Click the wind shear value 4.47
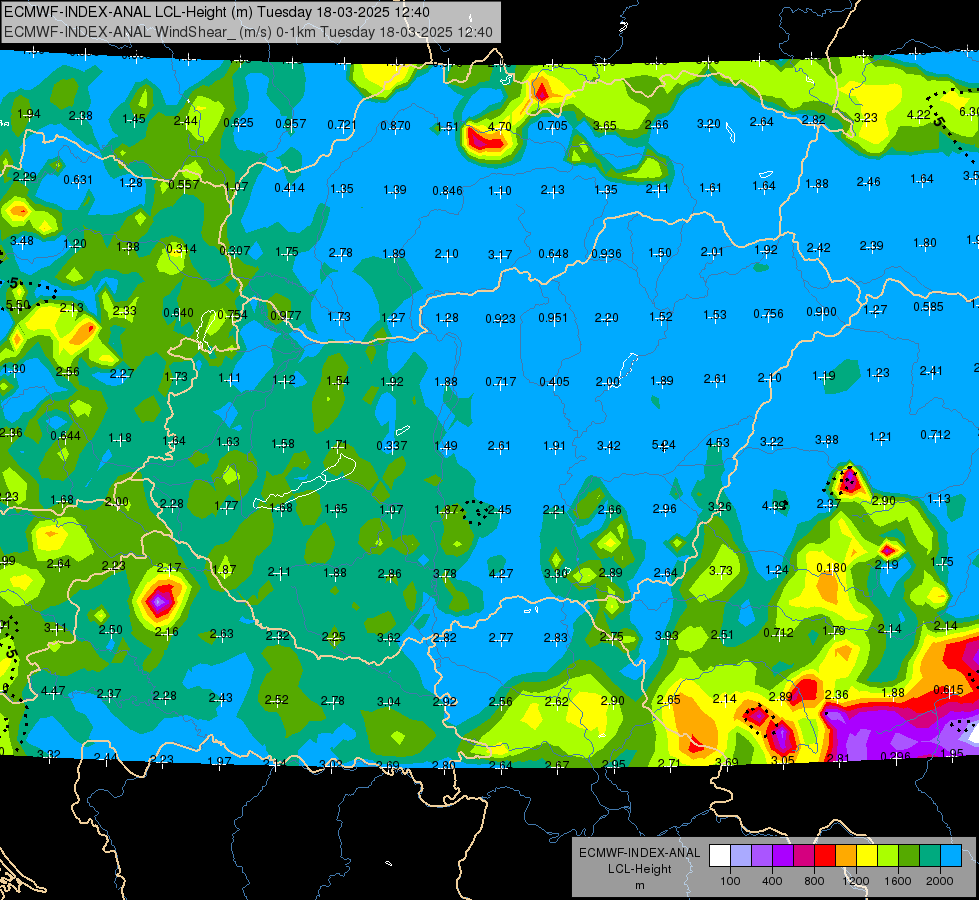The height and width of the screenshot is (900, 979). point(53,691)
